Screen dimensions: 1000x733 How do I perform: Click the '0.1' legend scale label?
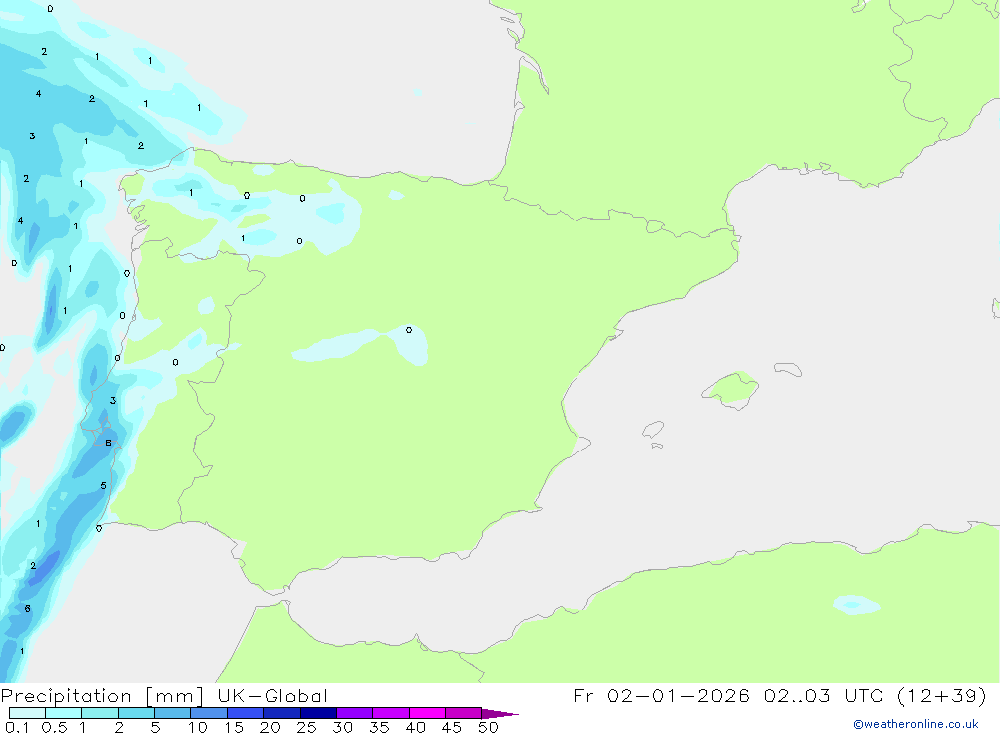[17, 727]
